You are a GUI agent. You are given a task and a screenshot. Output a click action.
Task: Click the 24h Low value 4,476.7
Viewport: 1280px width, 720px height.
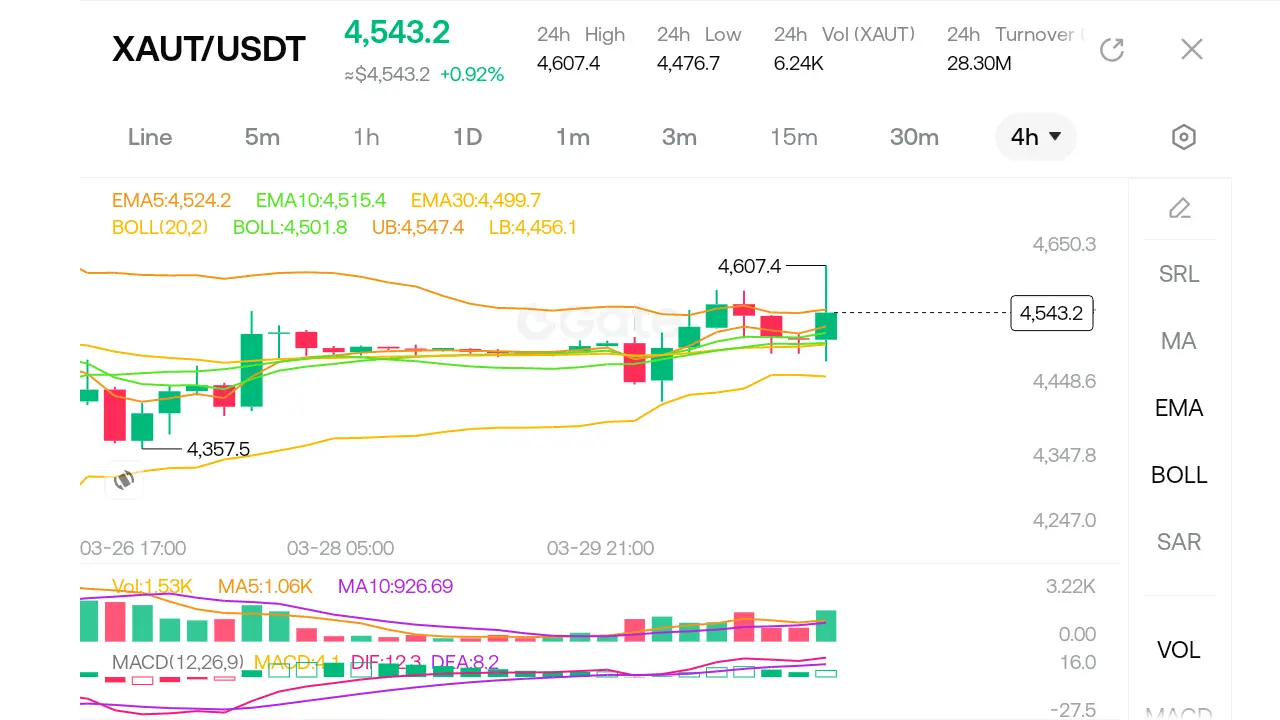[688, 64]
